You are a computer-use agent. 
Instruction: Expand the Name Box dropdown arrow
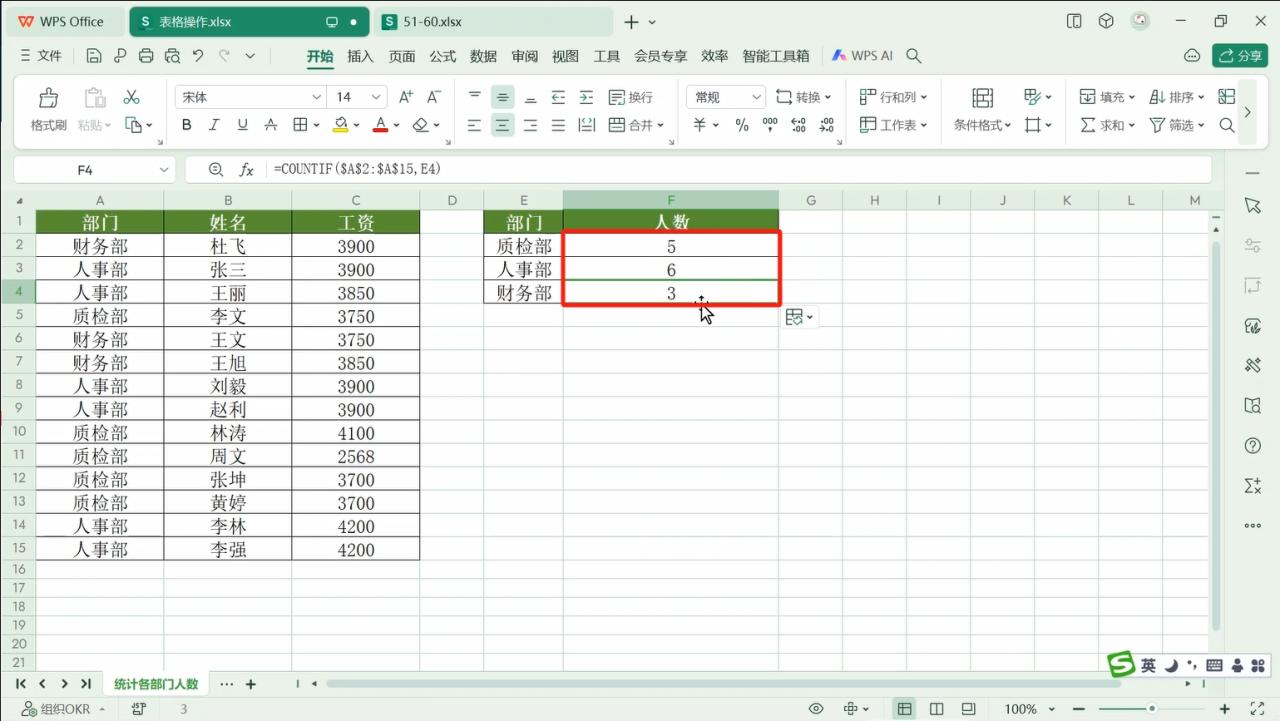pyautogui.click(x=164, y=170)
